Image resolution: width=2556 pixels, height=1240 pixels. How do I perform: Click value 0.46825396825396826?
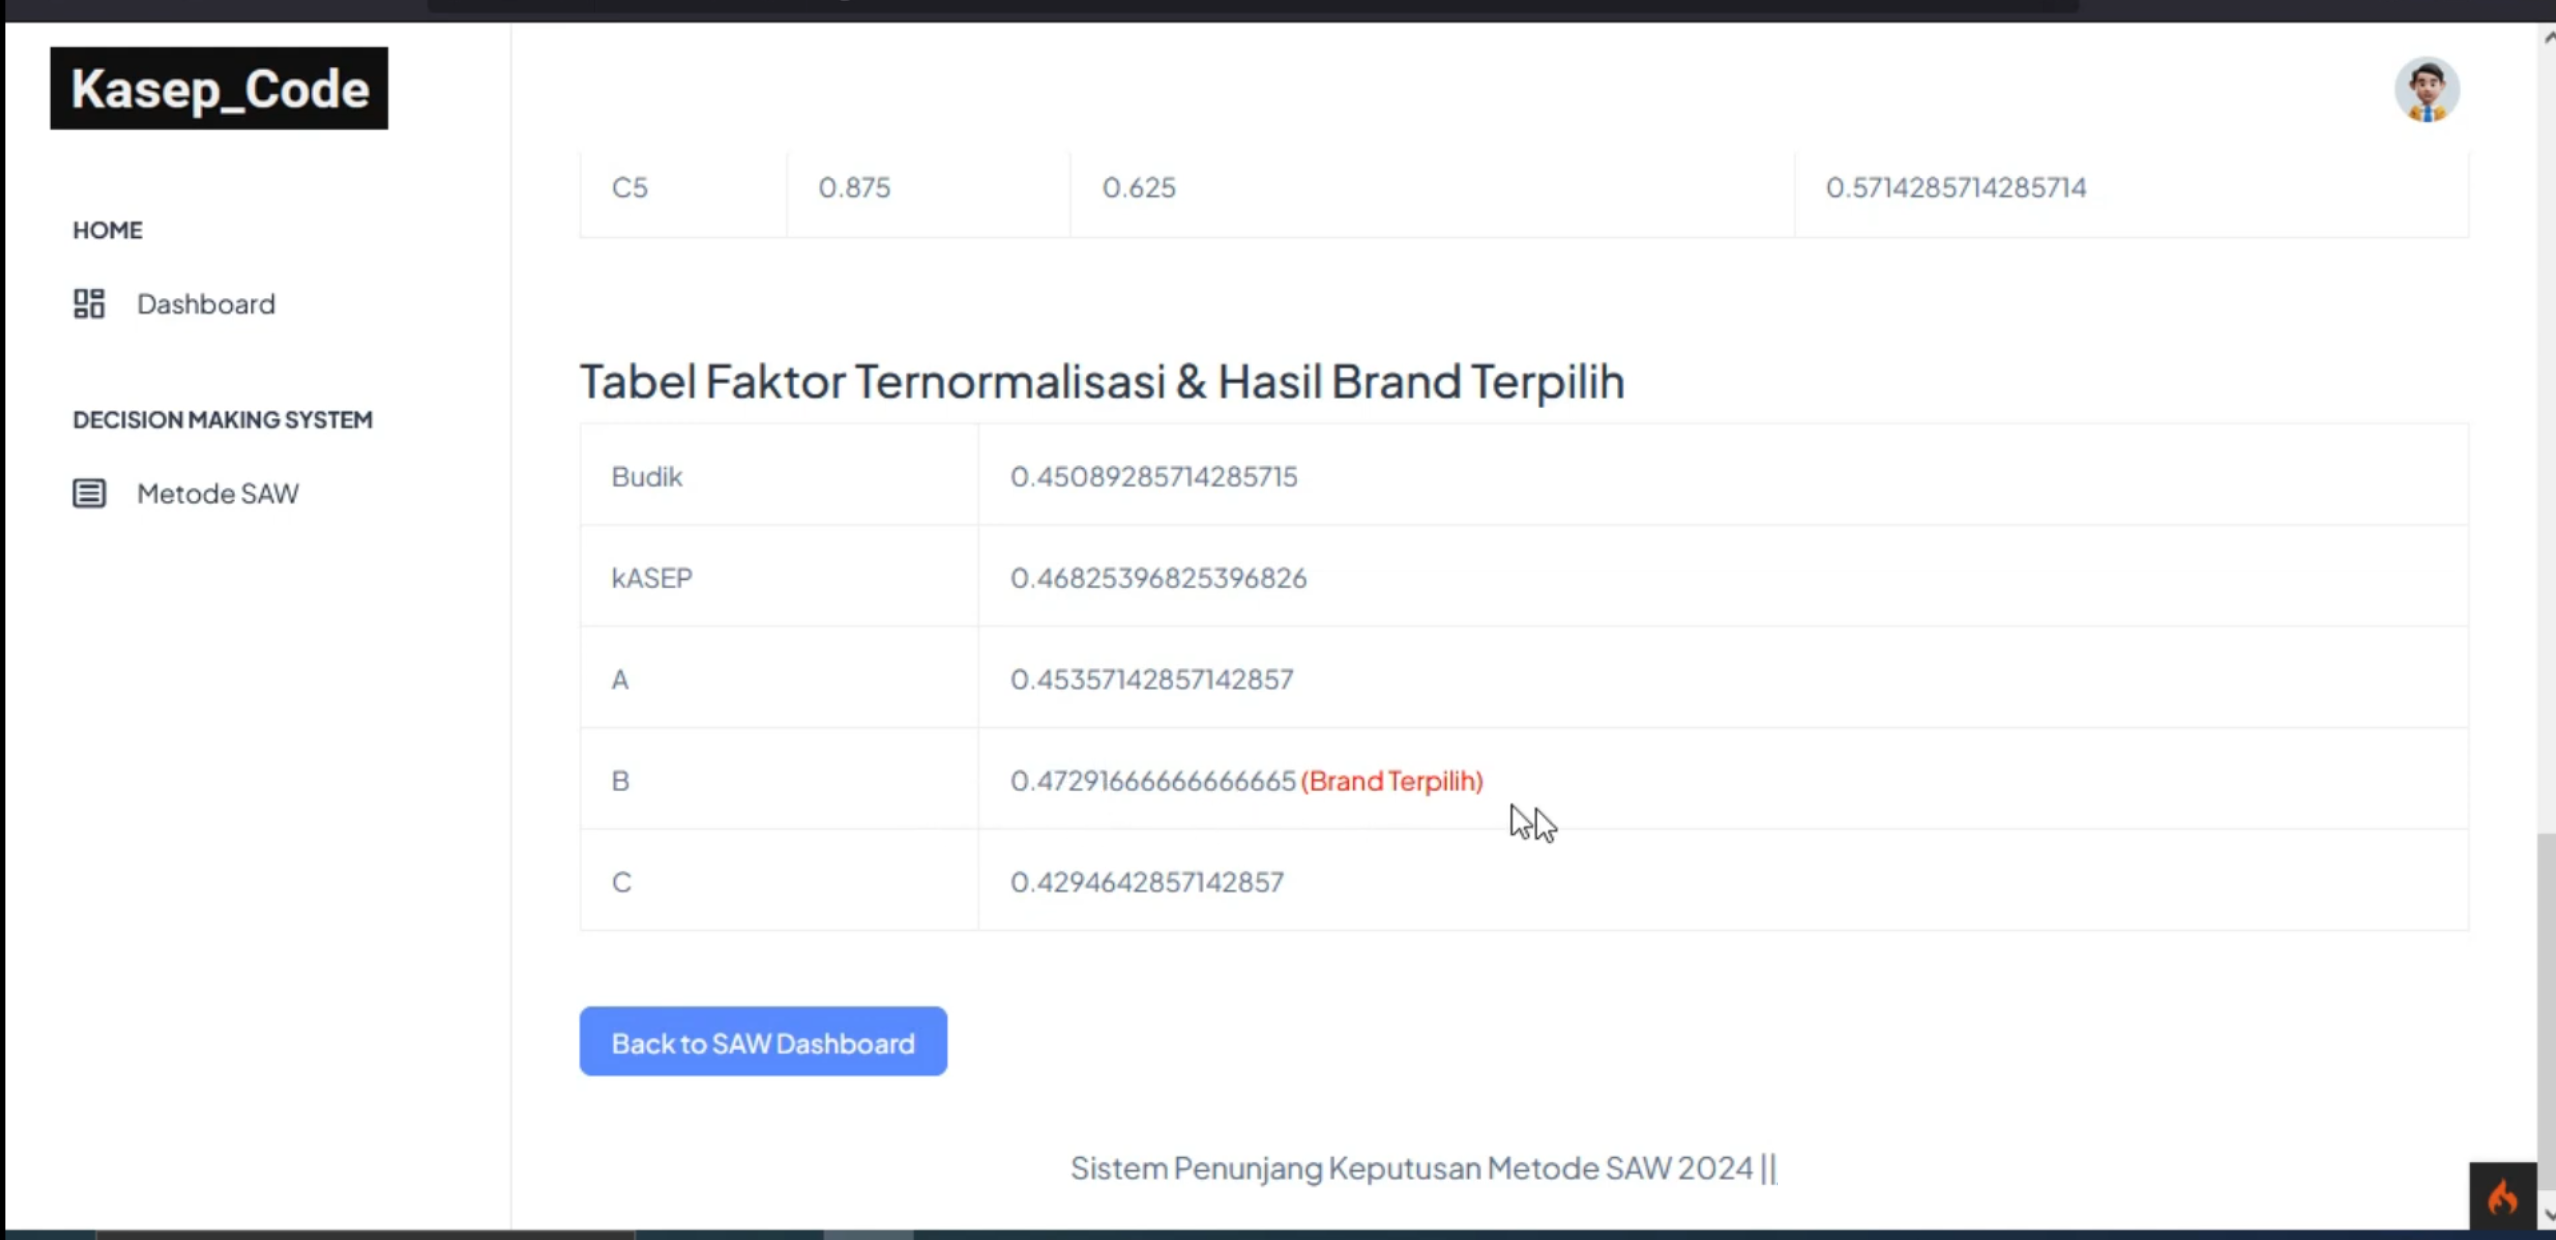[1158, 578]
